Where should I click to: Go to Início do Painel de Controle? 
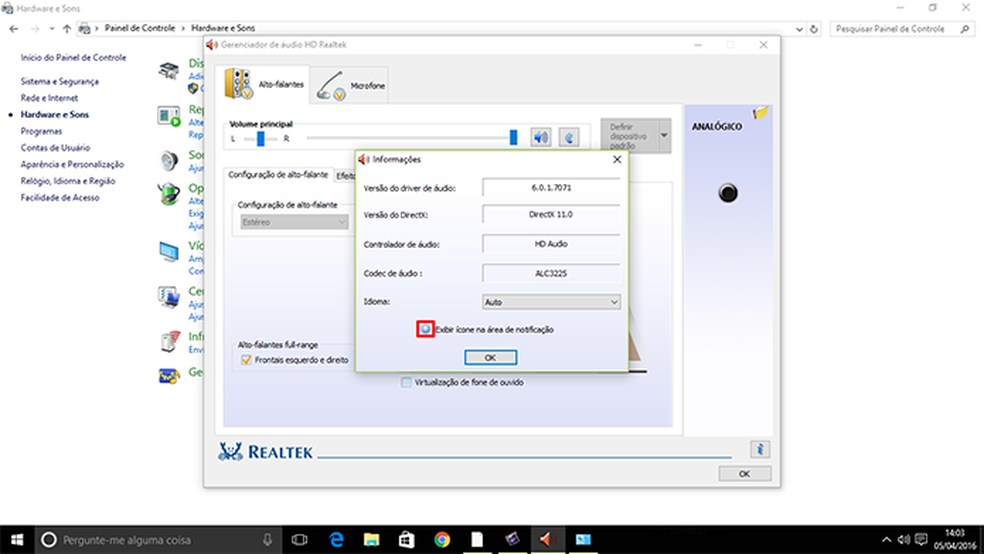pyautogui.click(x=73, y=58)
